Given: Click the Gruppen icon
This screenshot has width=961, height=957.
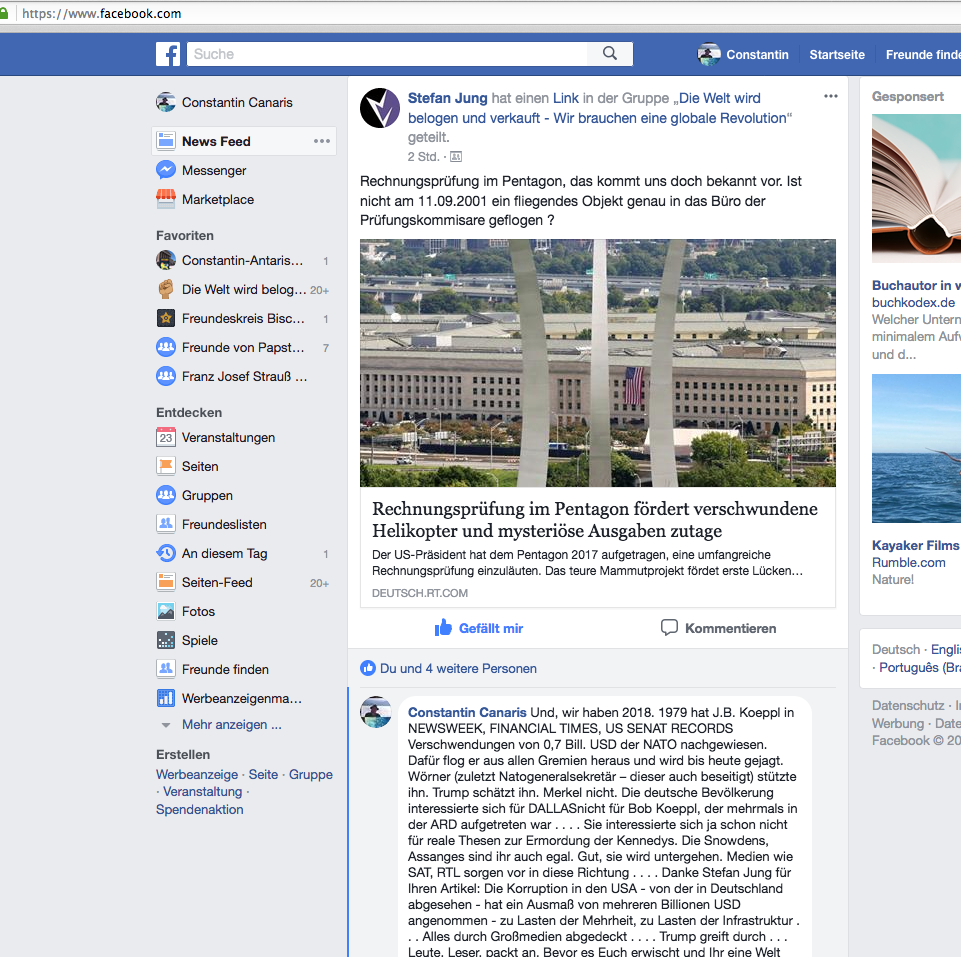Looking at the screenshot, I should tap(165, 495).
